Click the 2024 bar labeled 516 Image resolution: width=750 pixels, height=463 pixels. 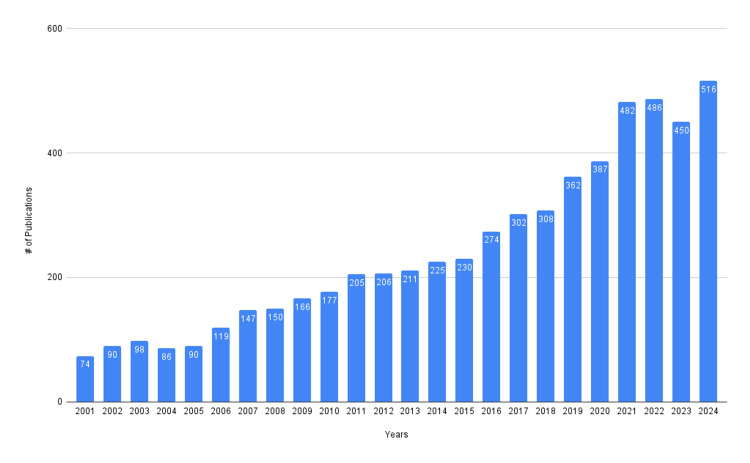click(x=708, y=242)
